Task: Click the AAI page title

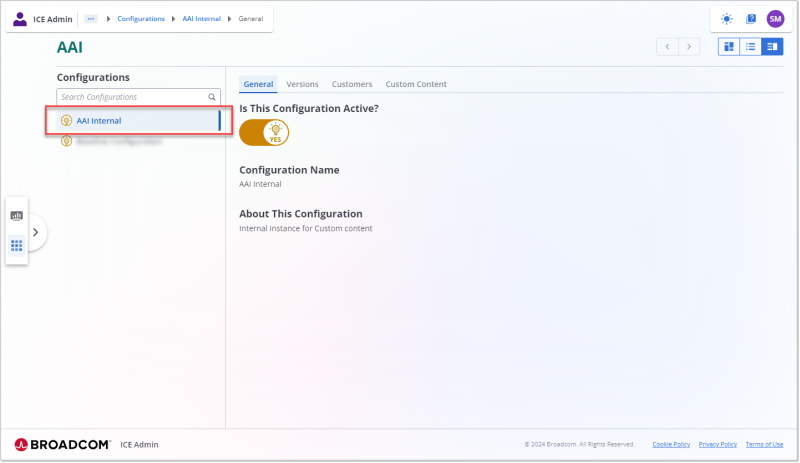Action: coord(70,47)
